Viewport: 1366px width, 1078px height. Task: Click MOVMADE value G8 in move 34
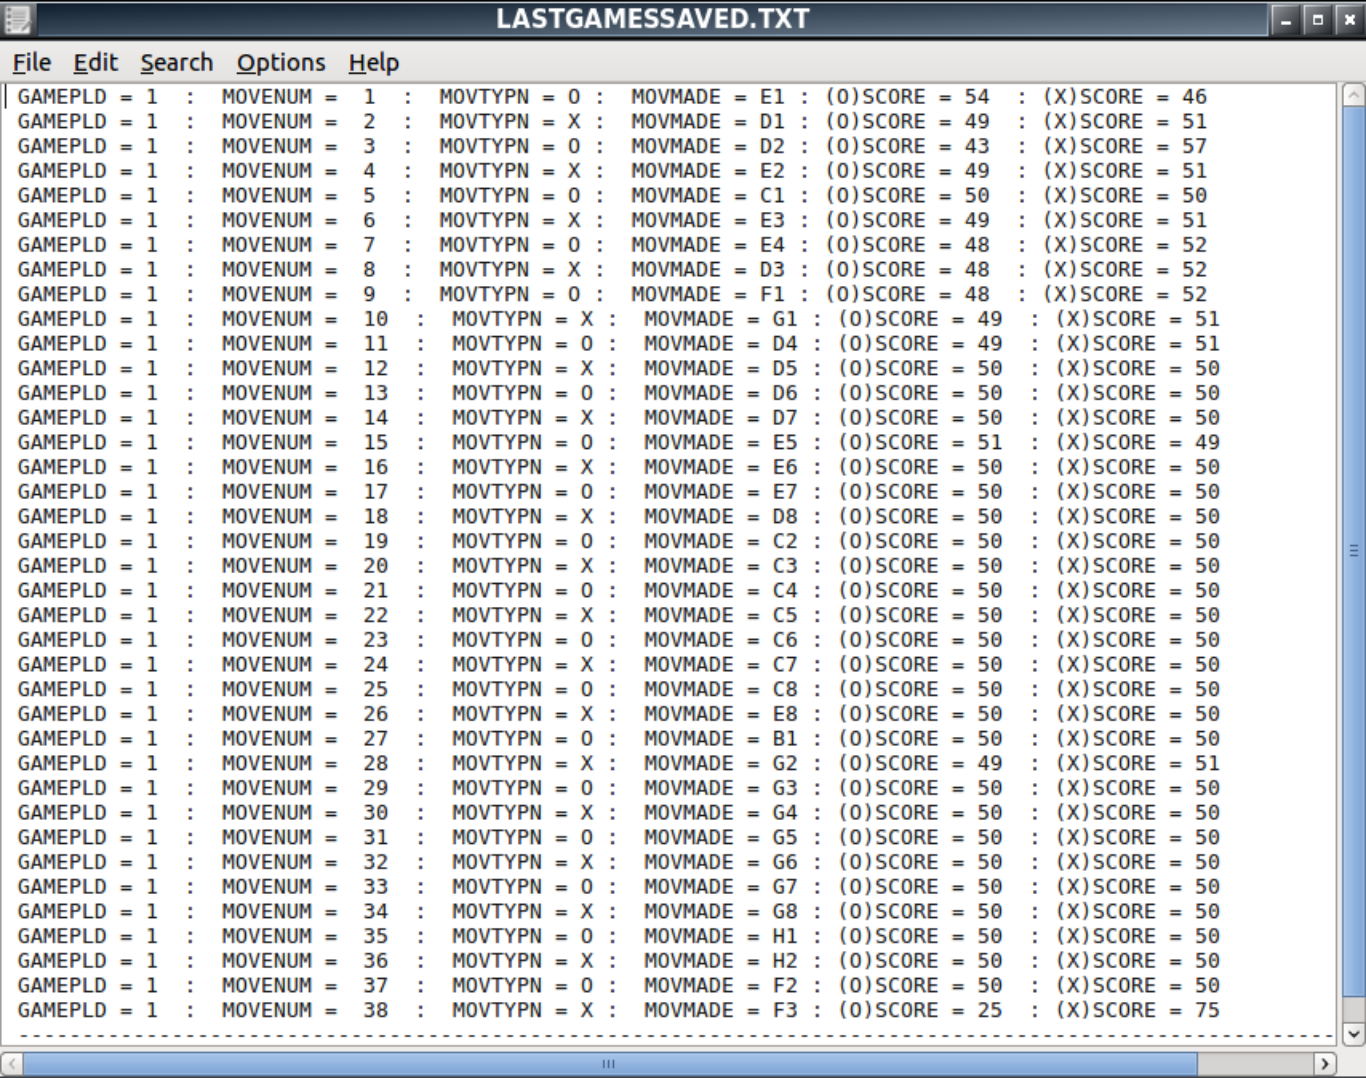click(x=785, y=911)
